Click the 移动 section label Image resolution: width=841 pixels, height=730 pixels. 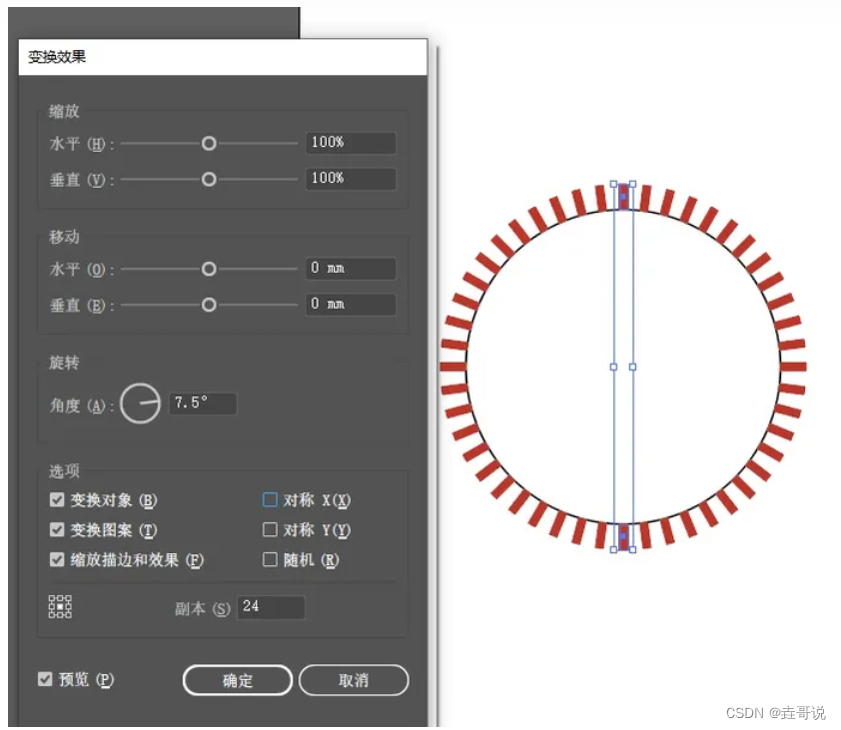click(x=64, y=237)
